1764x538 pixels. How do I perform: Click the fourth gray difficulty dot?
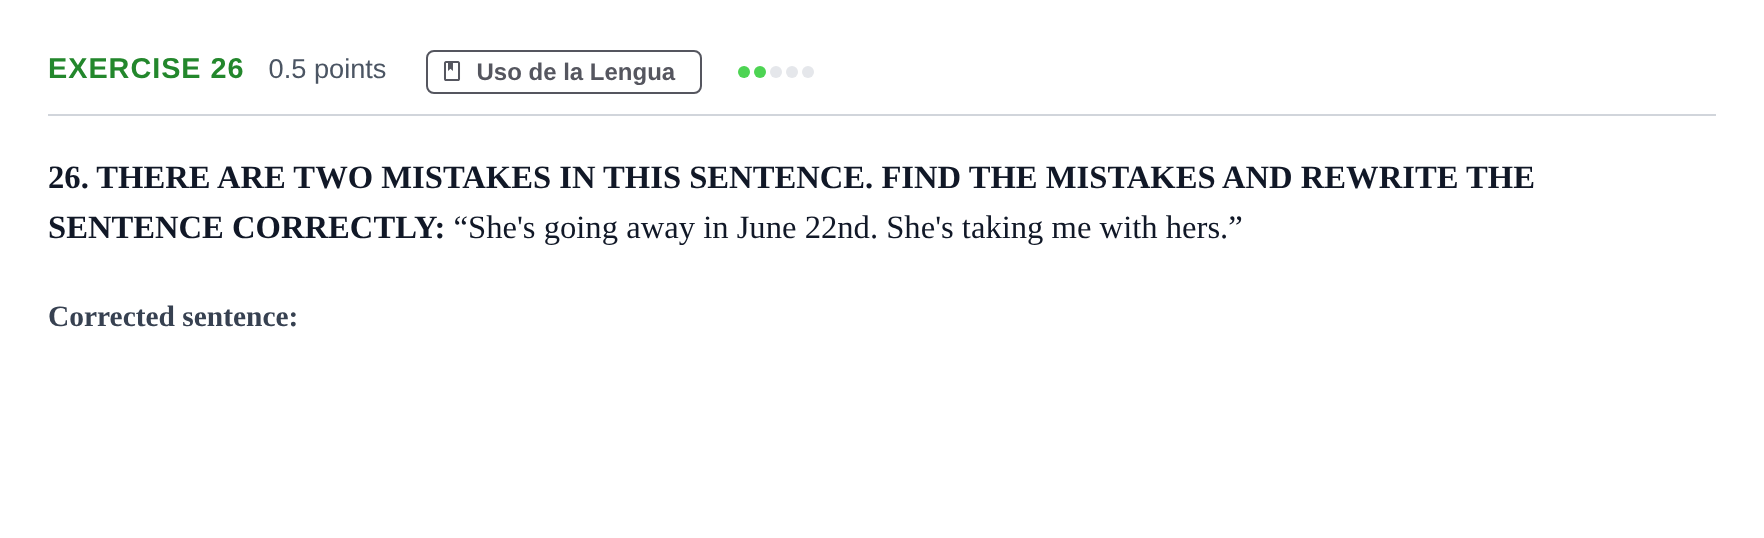click(x=792, y=72)
